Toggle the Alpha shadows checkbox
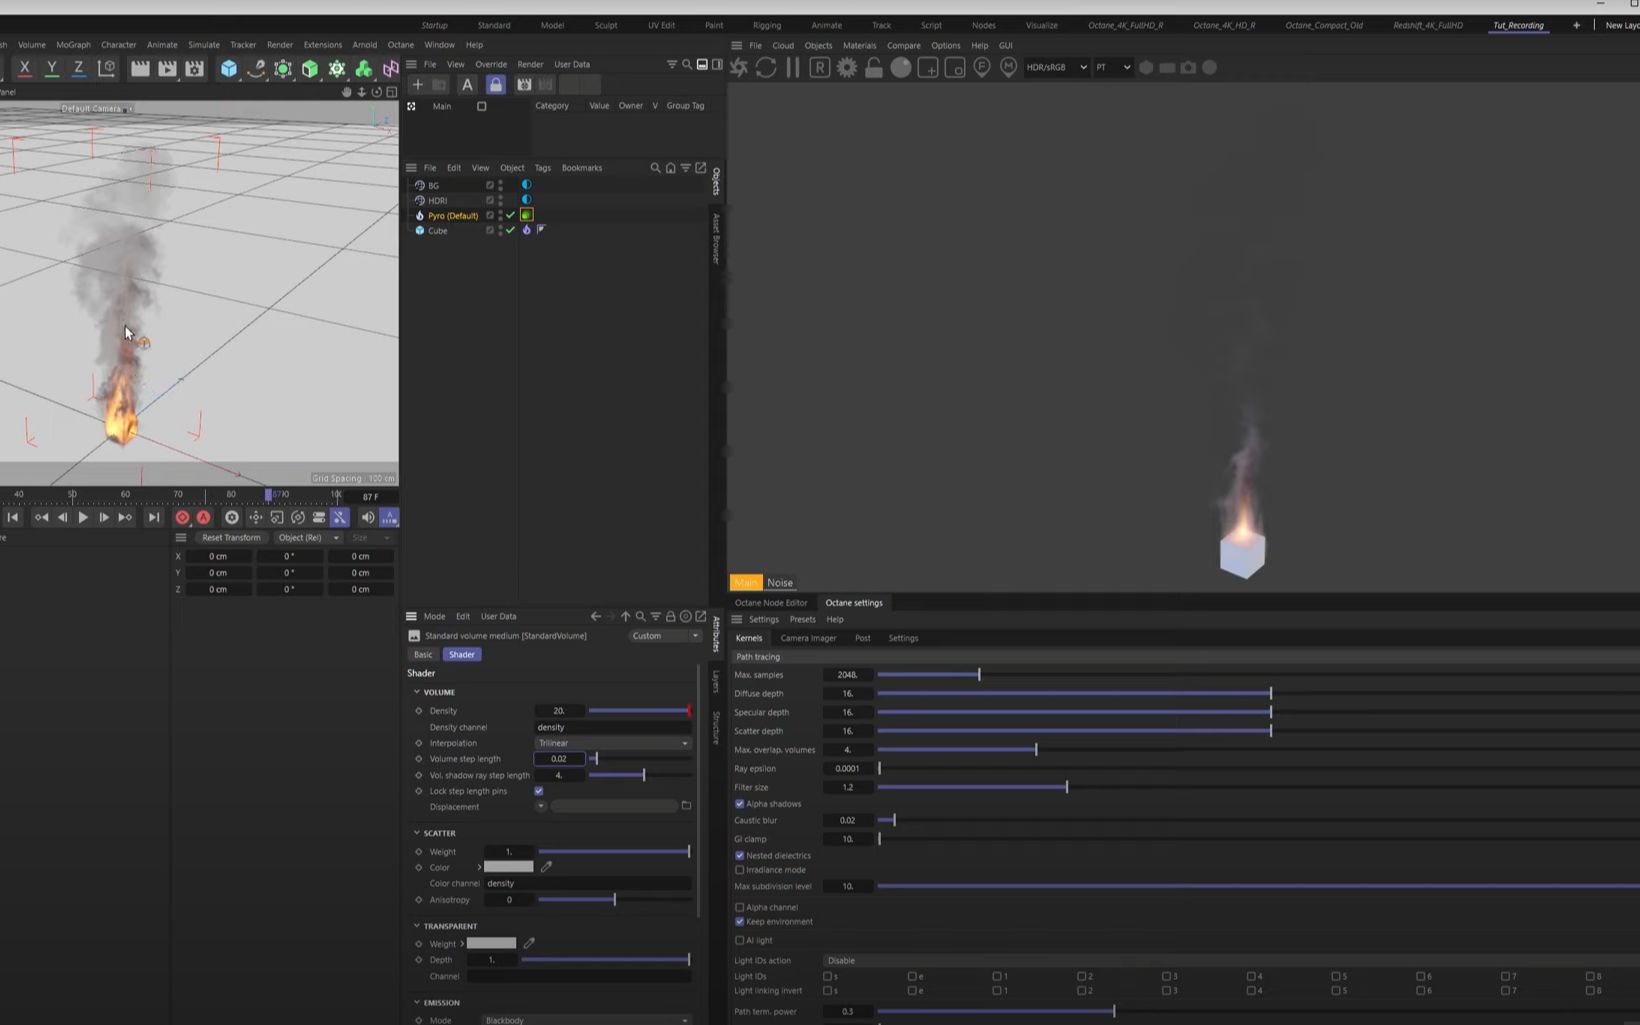 click(740, 803)
